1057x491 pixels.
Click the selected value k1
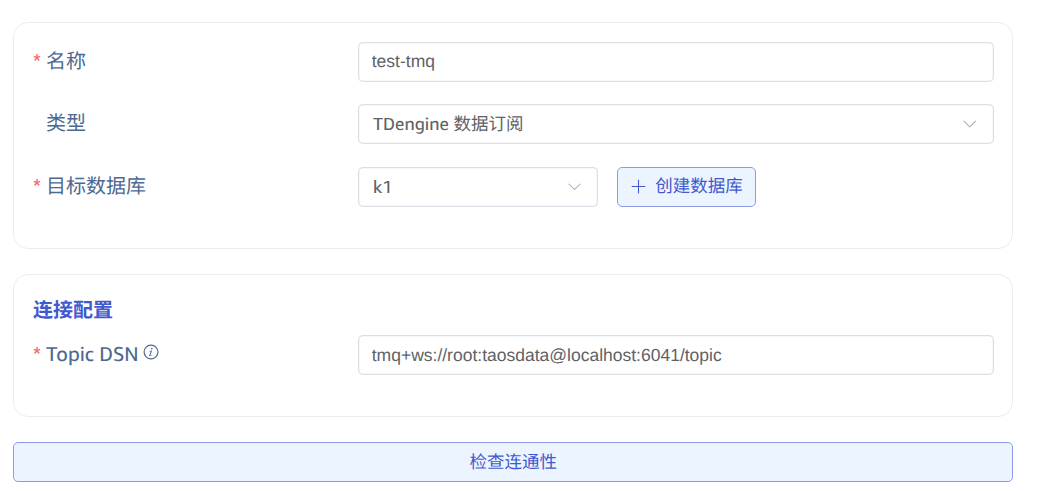click(x=381, y=187)
